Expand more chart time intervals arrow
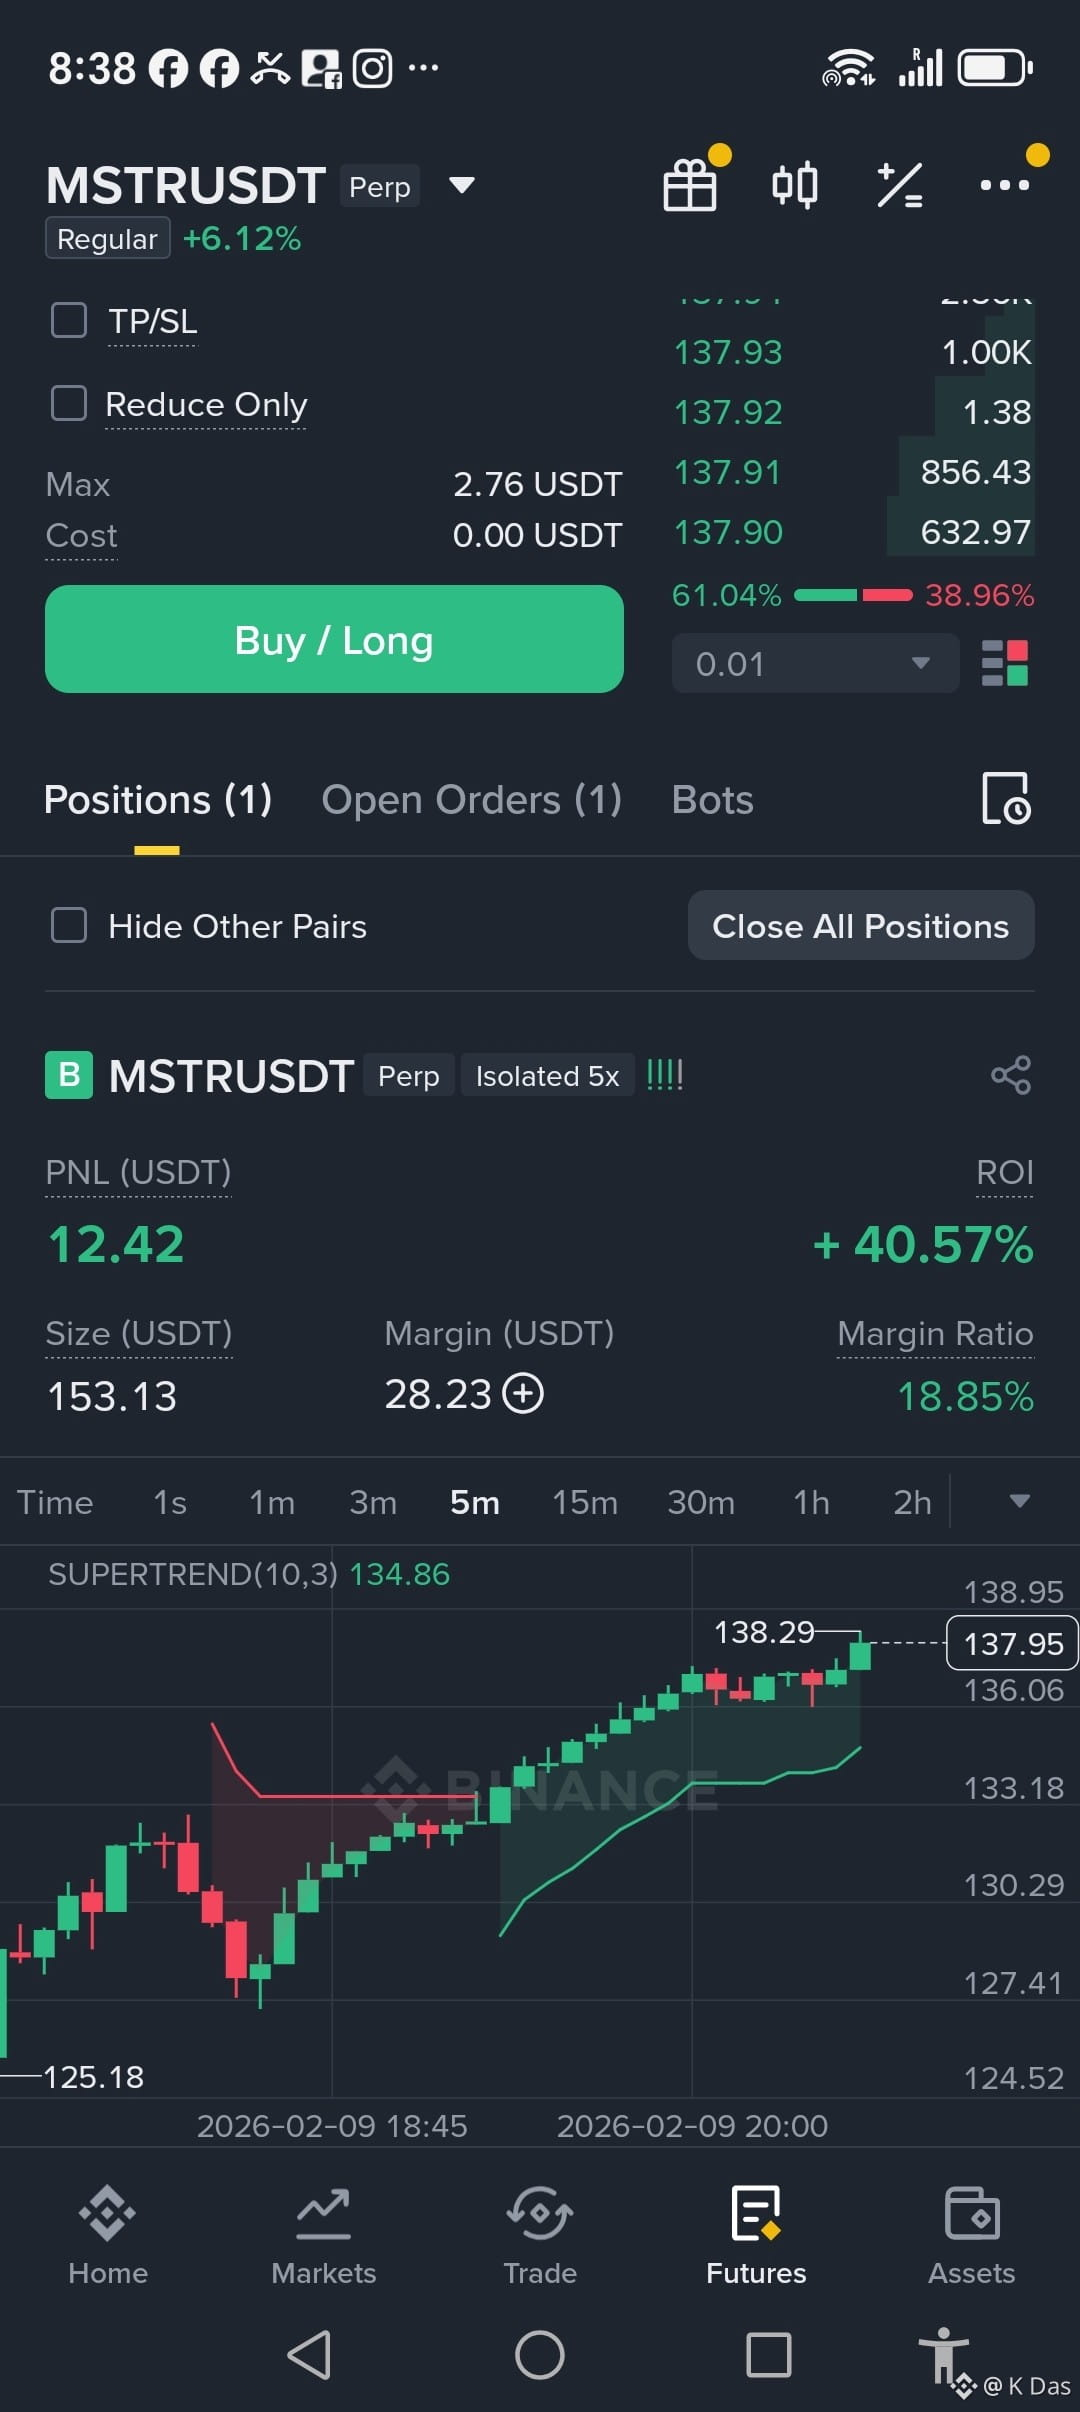 1020,1501
